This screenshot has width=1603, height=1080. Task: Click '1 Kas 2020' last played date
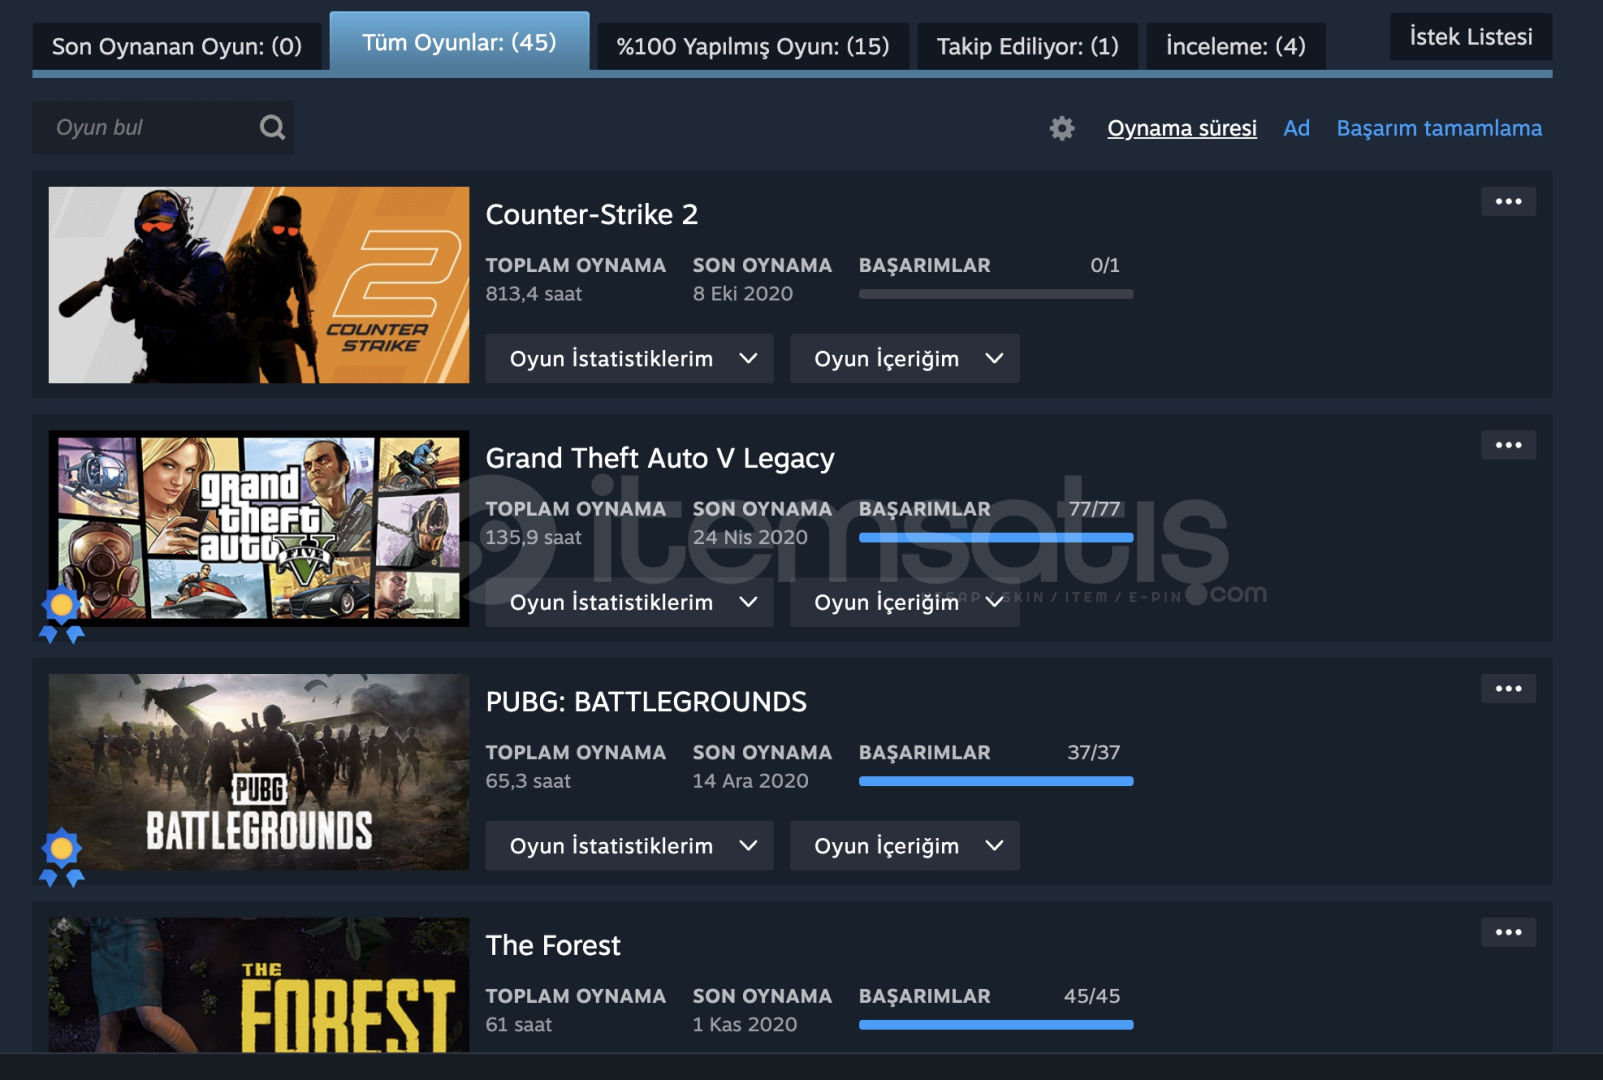[745, 1025]
